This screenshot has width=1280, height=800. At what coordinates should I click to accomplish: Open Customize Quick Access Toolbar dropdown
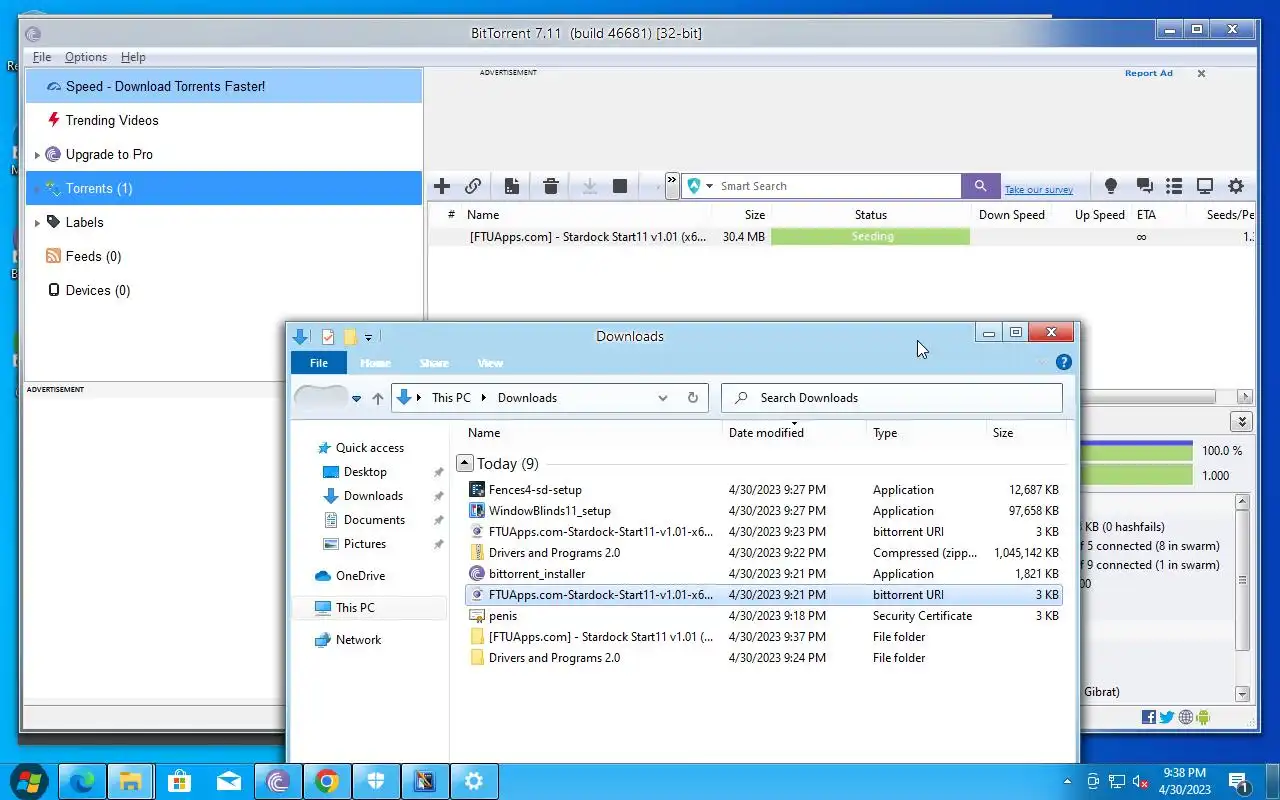[x=368, y=338]
